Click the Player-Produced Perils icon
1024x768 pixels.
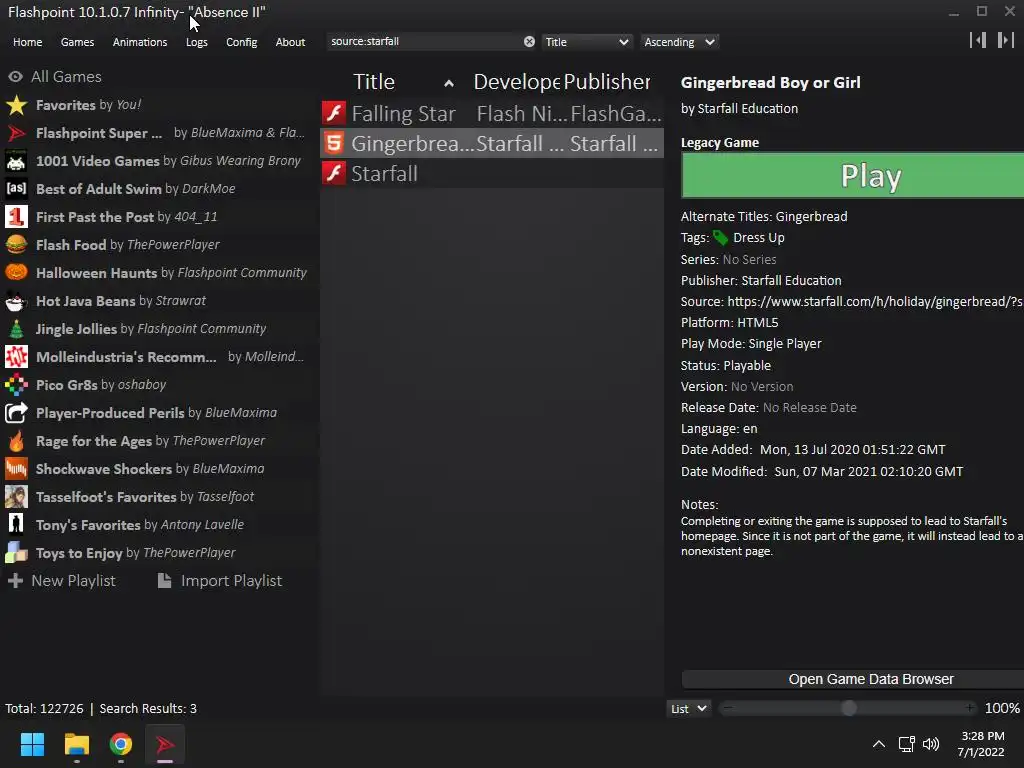click(16, 413)
